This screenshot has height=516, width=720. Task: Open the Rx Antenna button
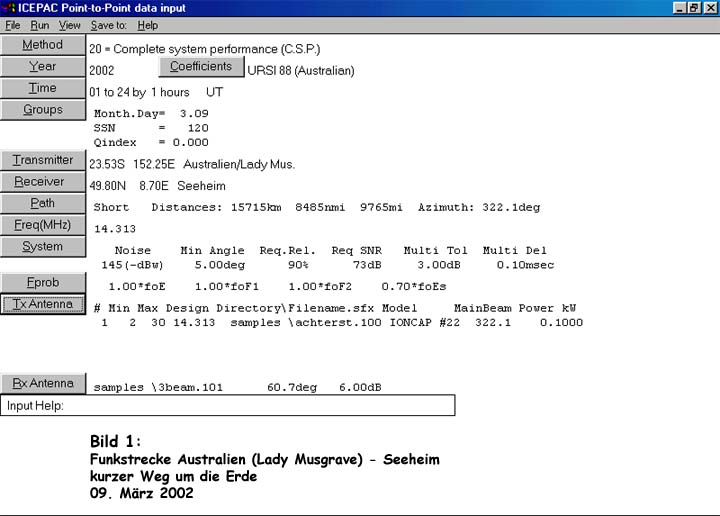tap(43, 384)
